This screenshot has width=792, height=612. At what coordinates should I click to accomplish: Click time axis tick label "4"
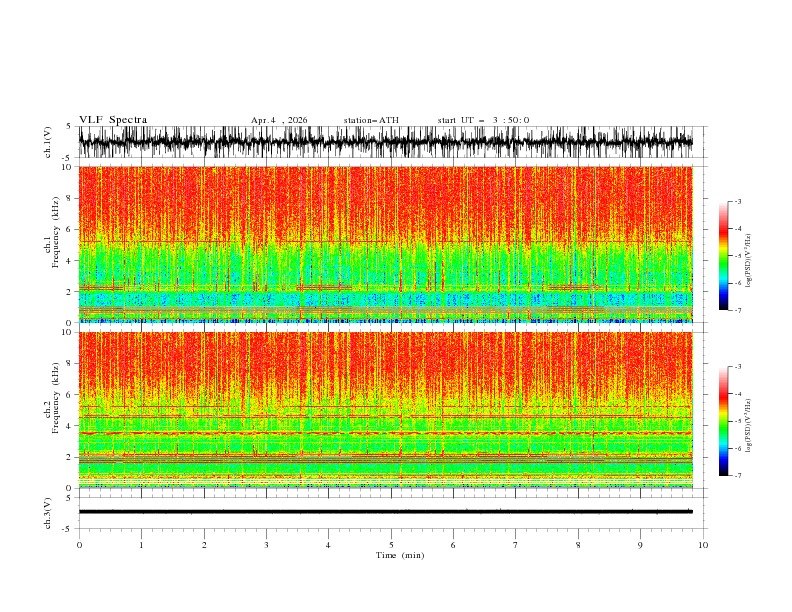tap(328, 545)
